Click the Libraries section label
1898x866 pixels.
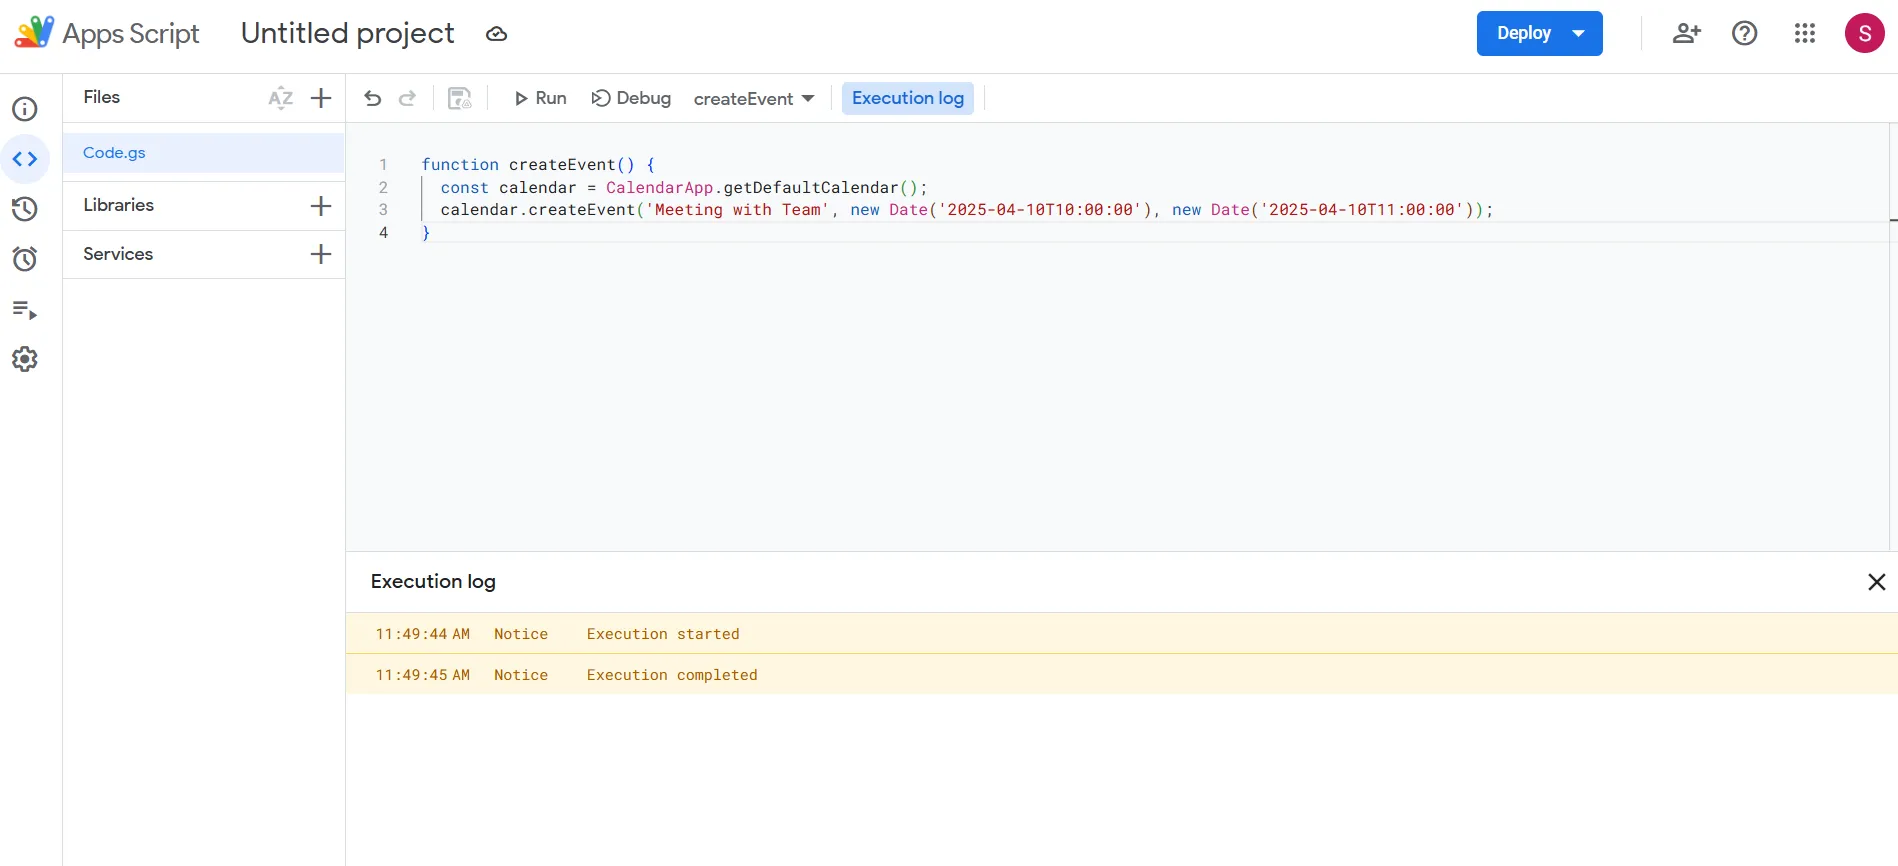pyautogui.click(x=119, y=205)
